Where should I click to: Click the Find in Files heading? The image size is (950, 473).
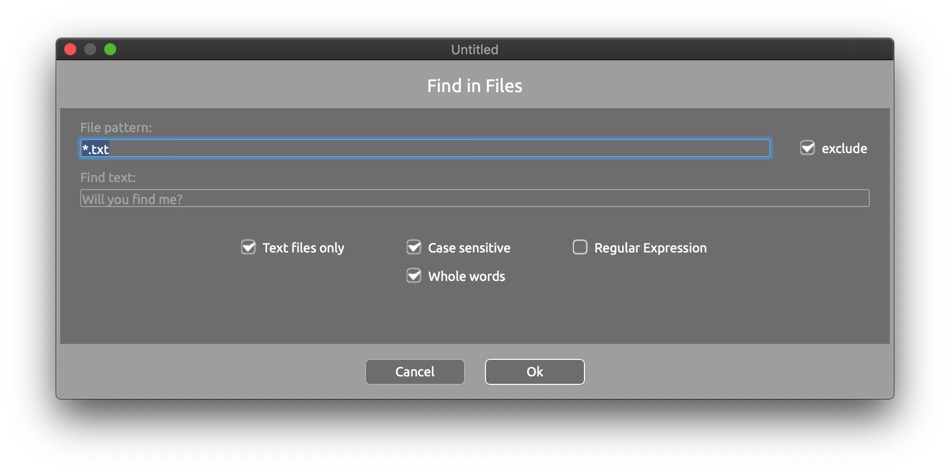[474, 86]
